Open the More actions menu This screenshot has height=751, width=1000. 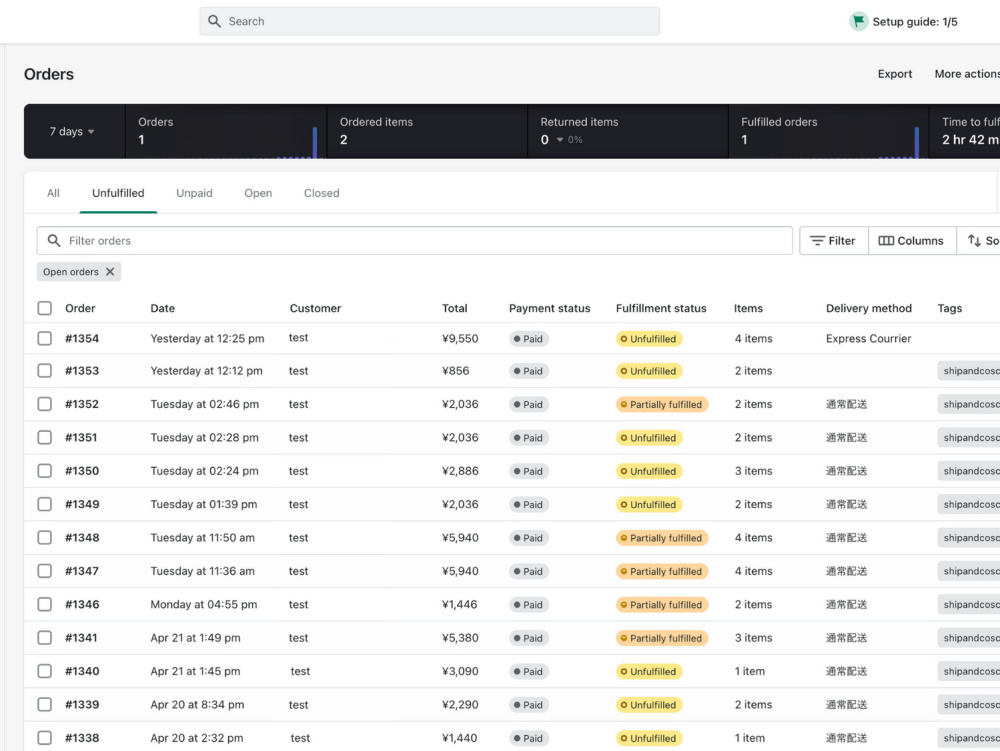(x=967, y=74)
